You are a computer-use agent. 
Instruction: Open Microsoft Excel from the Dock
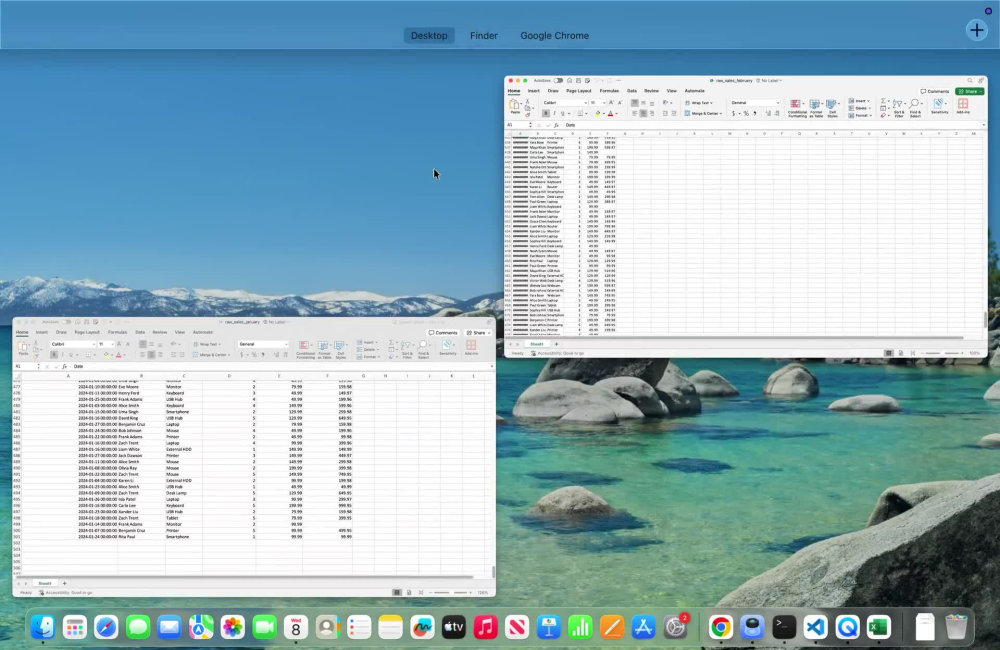[x=879, y=628]
